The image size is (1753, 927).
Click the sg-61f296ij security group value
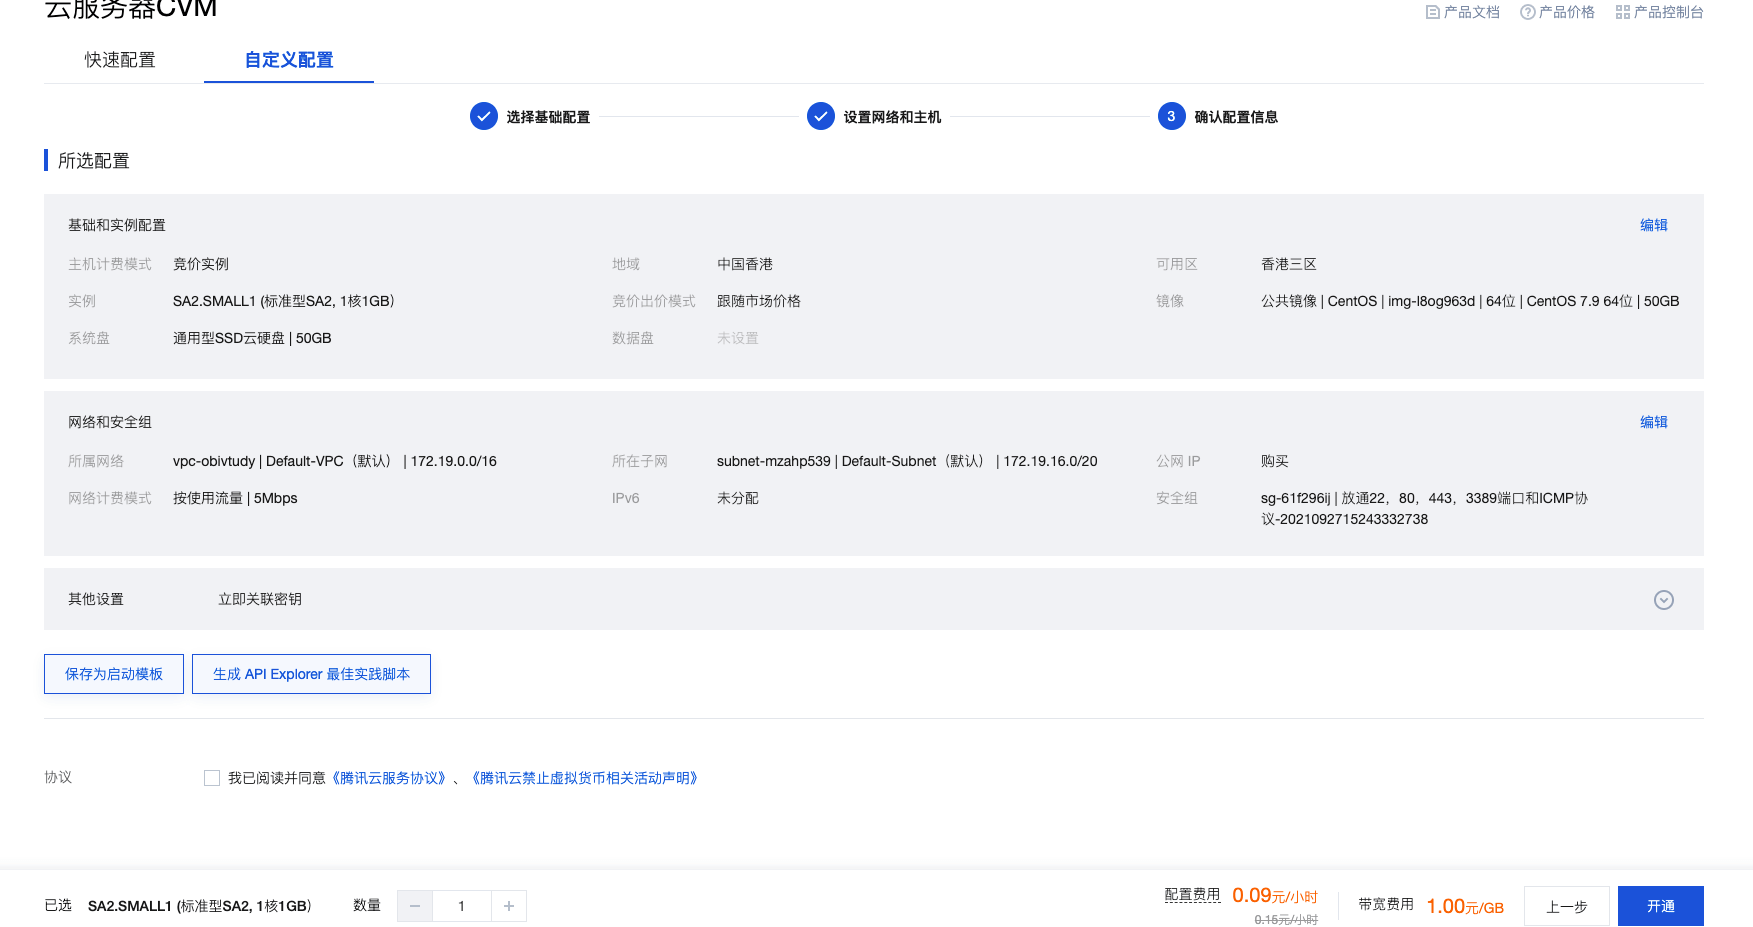click(1424, 508)
